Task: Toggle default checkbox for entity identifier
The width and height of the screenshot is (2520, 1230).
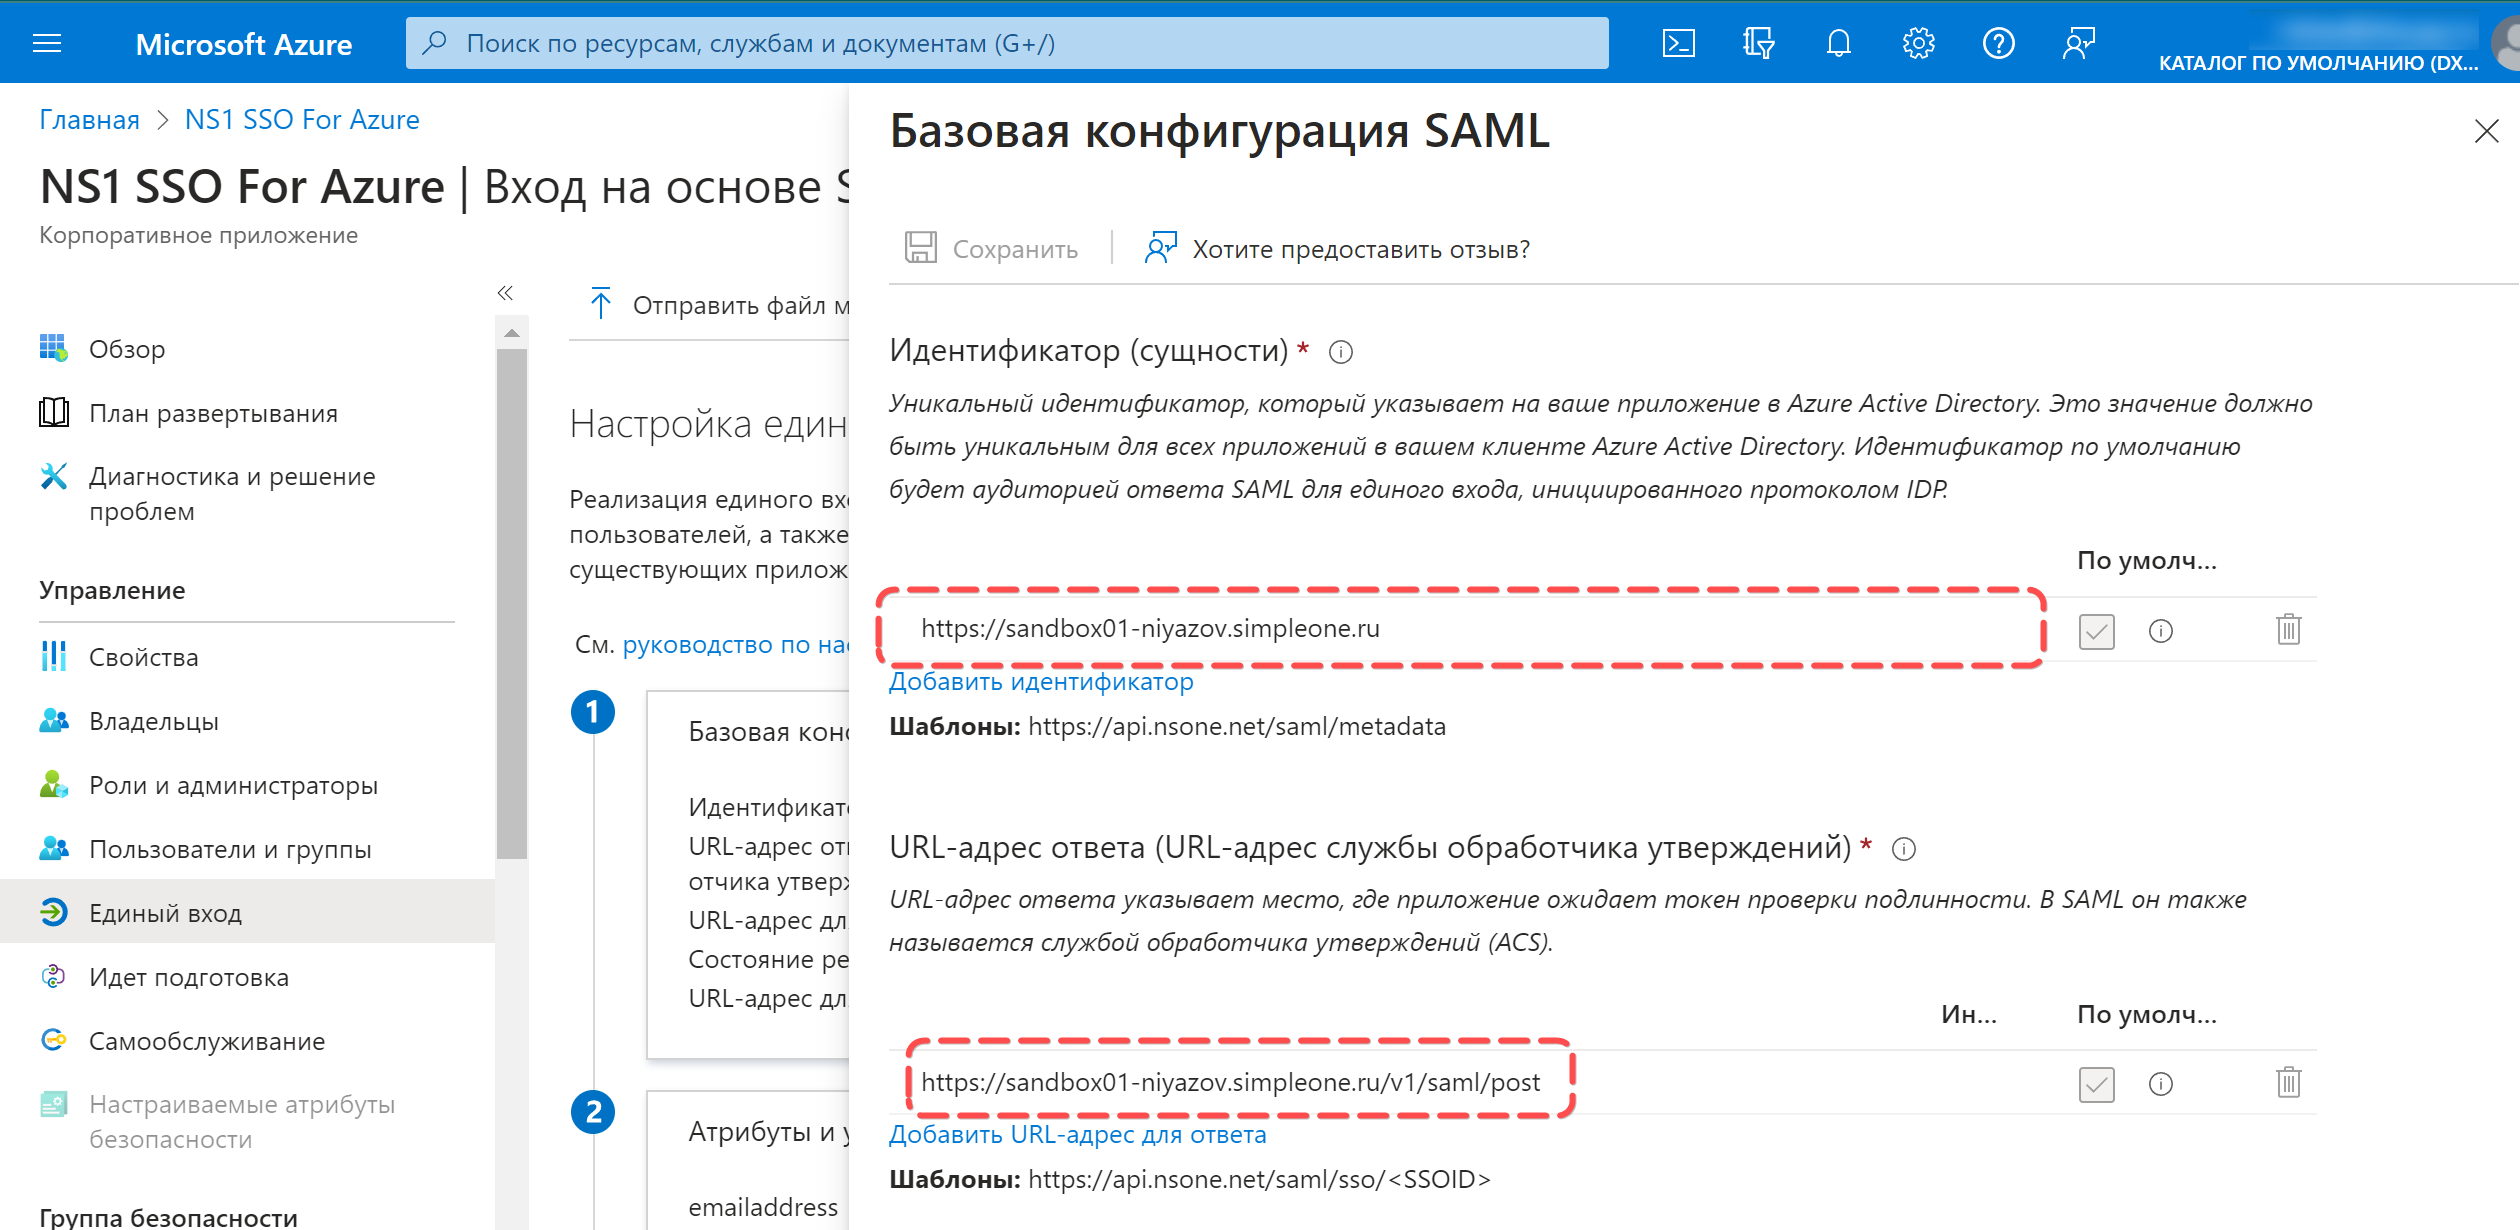Action: (2096, 631)
